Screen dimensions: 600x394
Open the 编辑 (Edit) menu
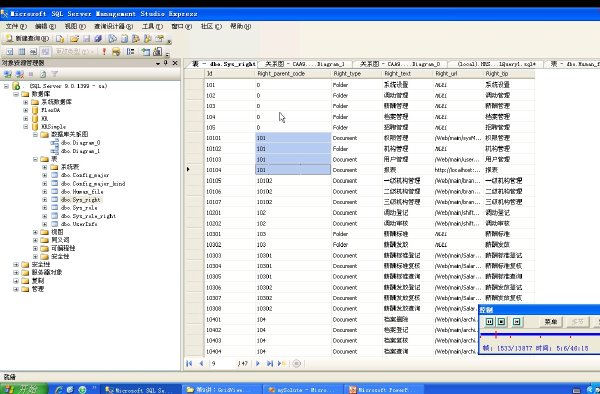45,26
